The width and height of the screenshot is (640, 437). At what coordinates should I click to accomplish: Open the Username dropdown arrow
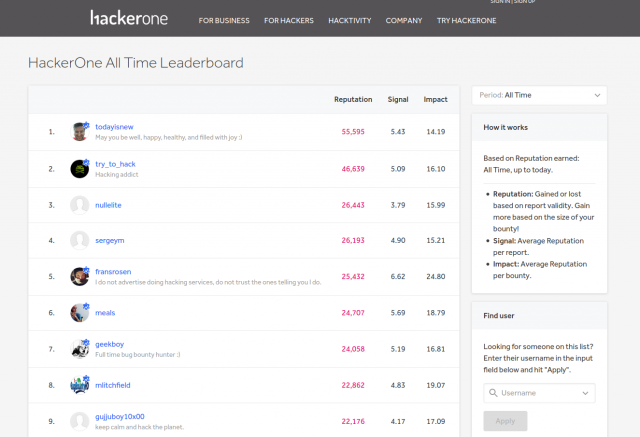(585, 393)
